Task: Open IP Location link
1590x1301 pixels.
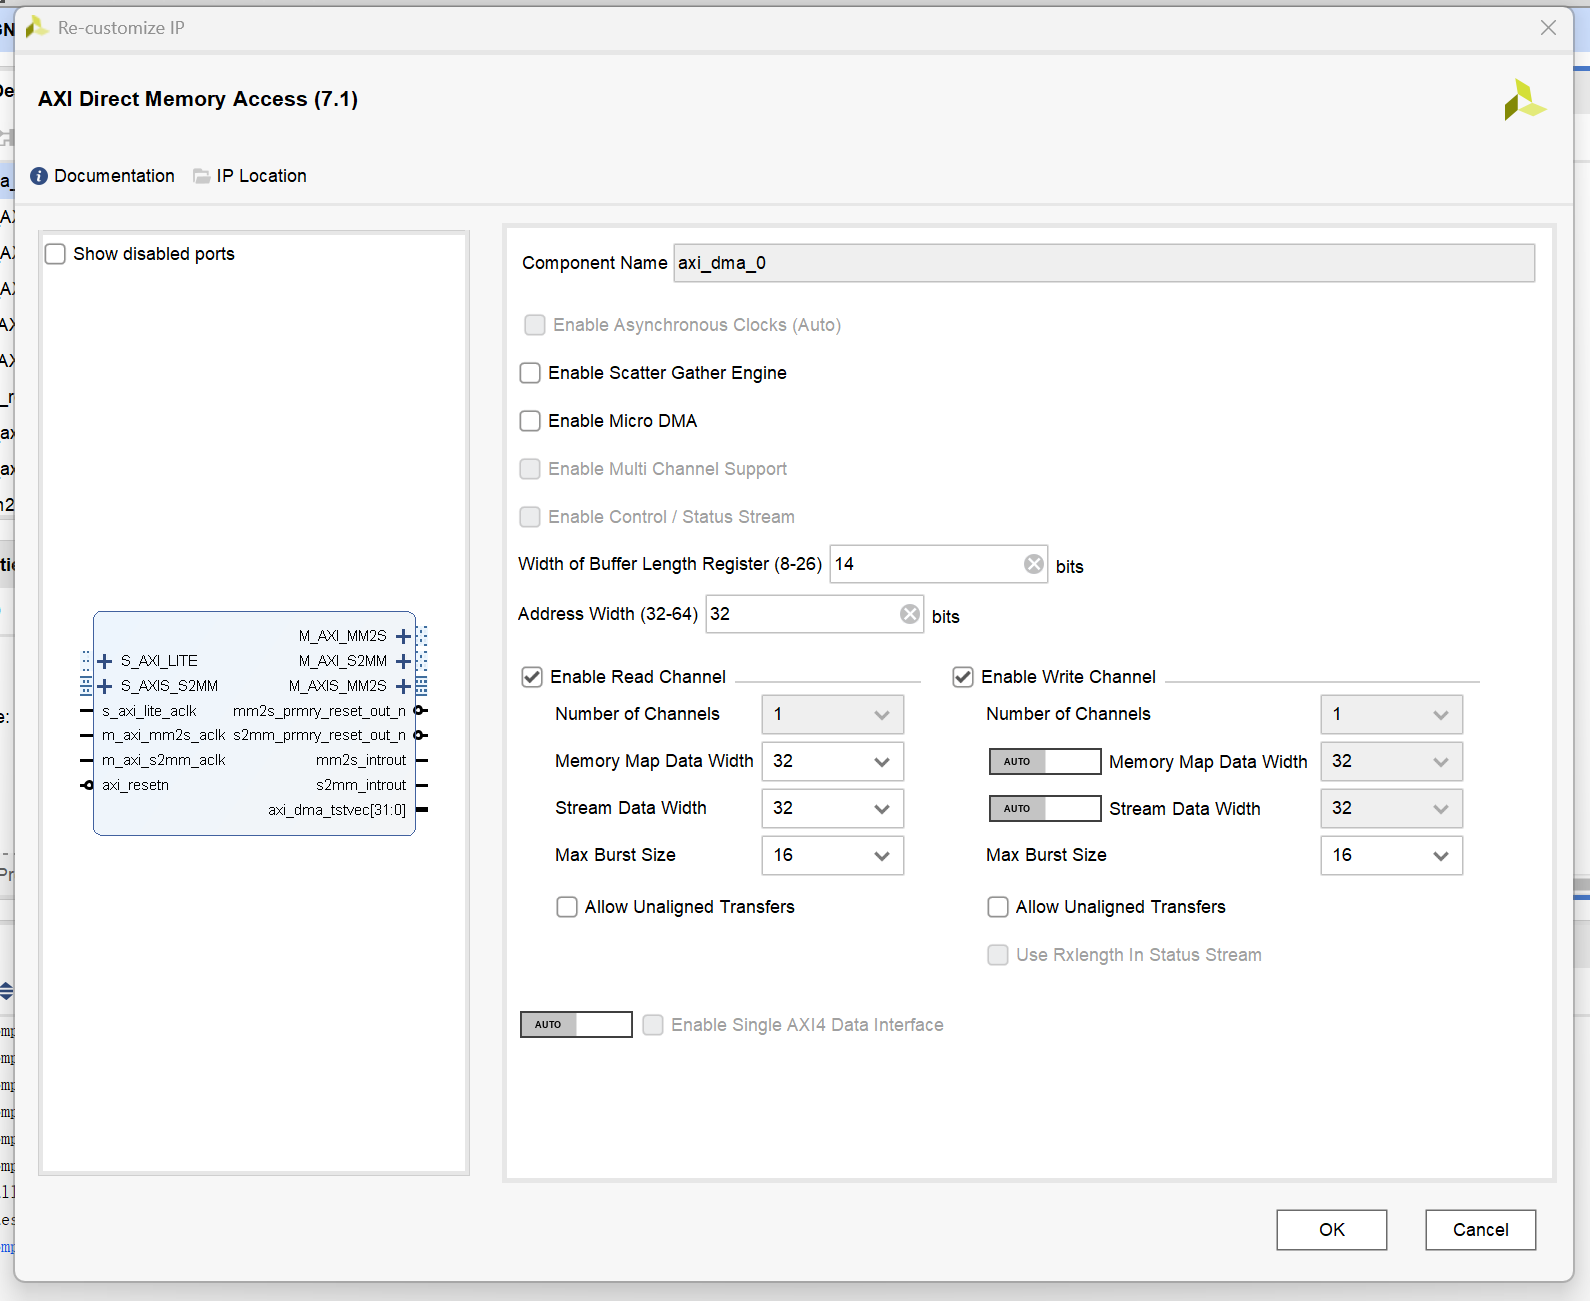Action: point(262,176)
